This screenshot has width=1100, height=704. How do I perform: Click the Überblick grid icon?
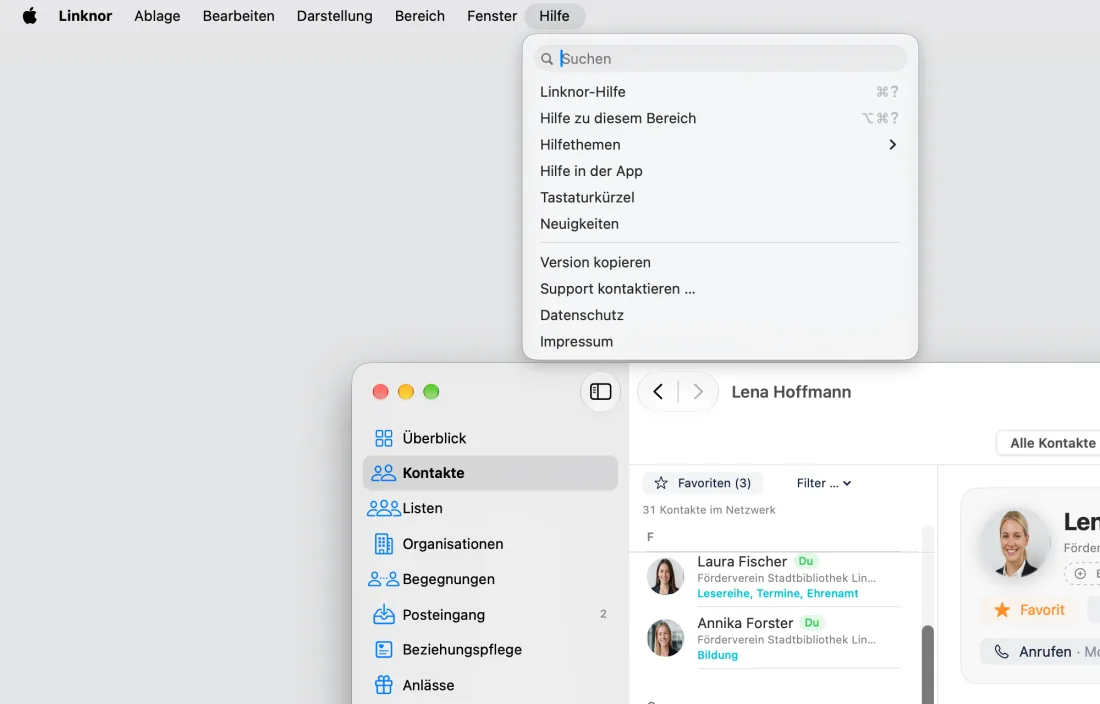tap(384, 438)
